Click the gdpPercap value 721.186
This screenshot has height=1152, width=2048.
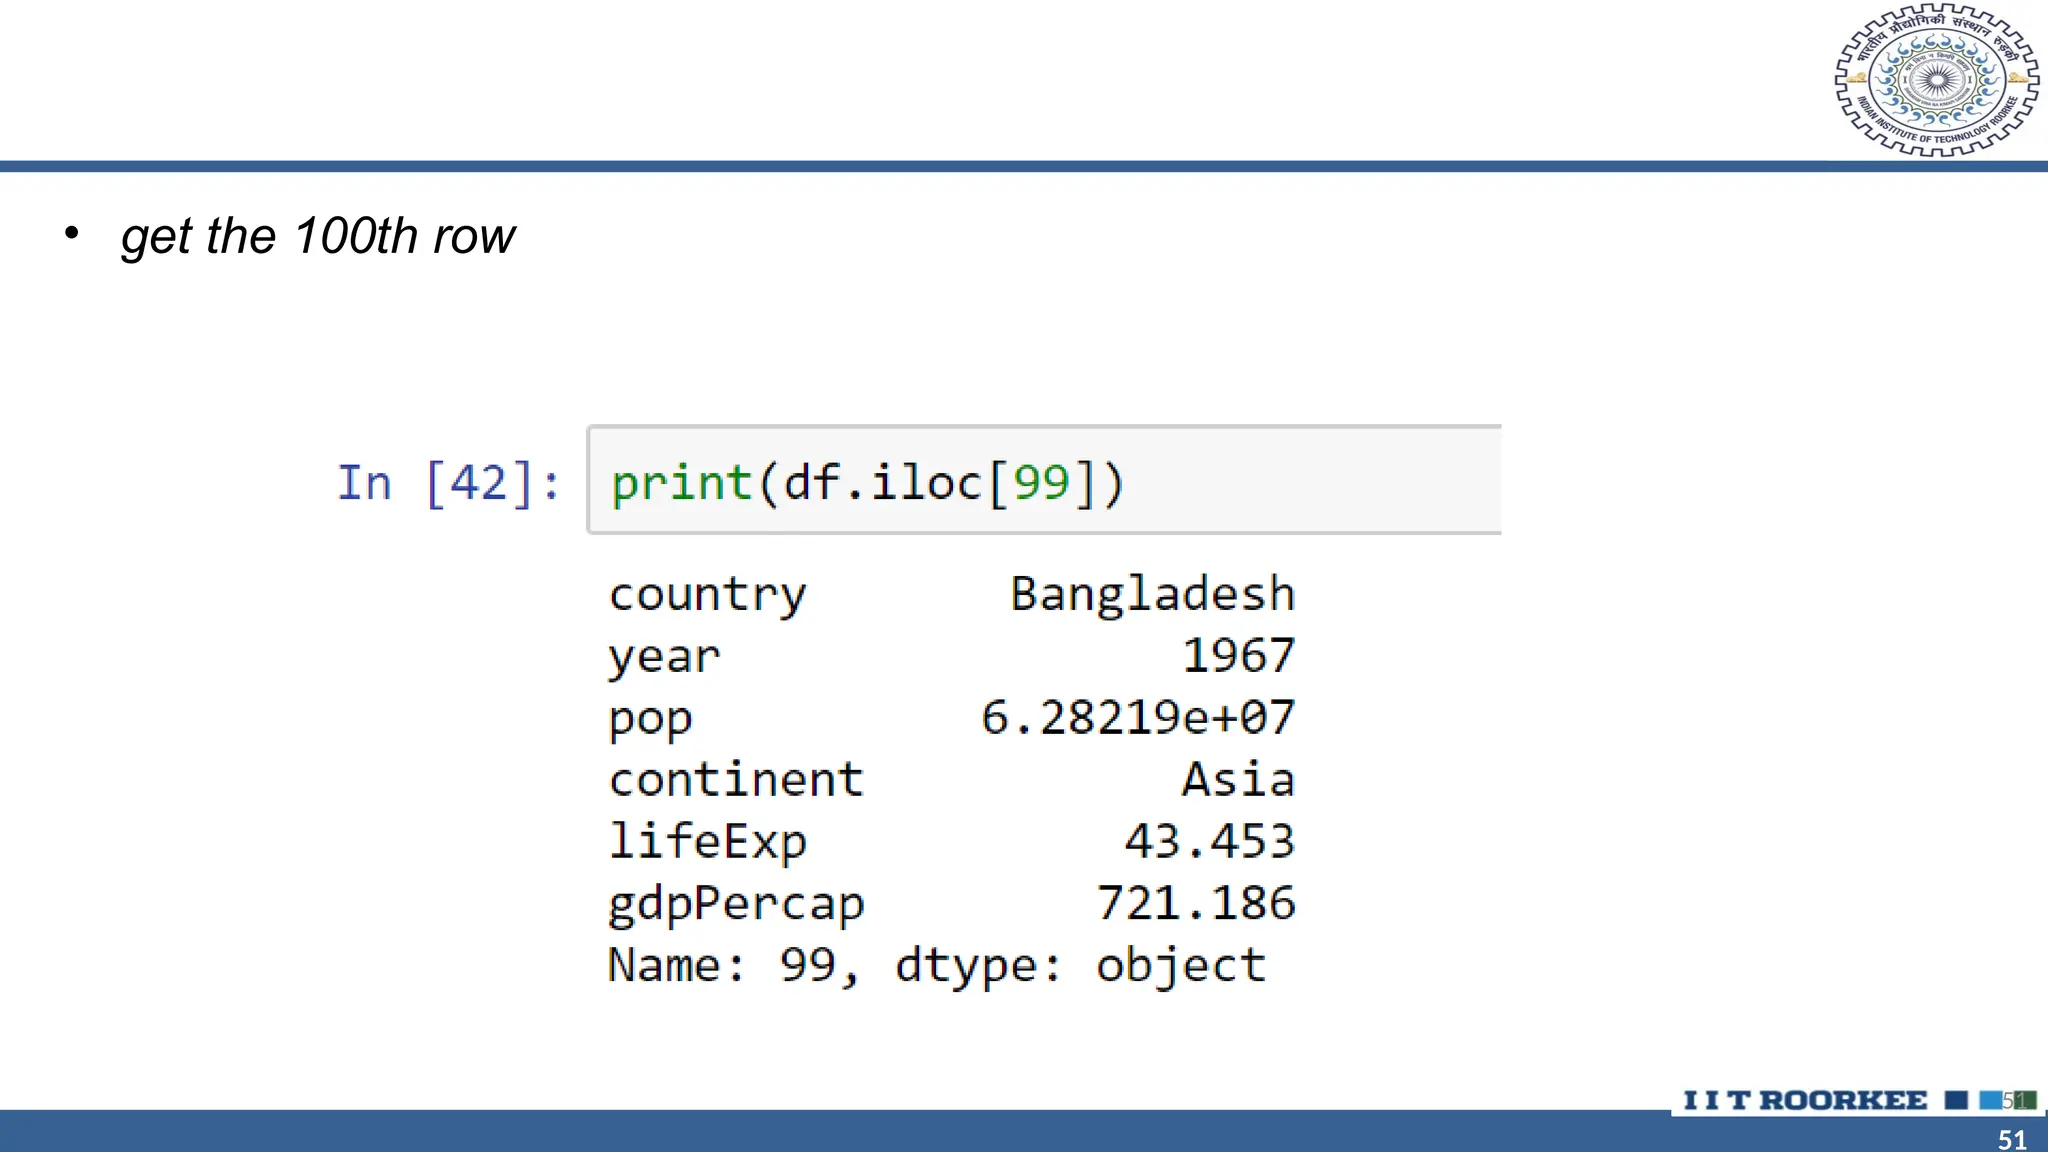click(1195, 903)
